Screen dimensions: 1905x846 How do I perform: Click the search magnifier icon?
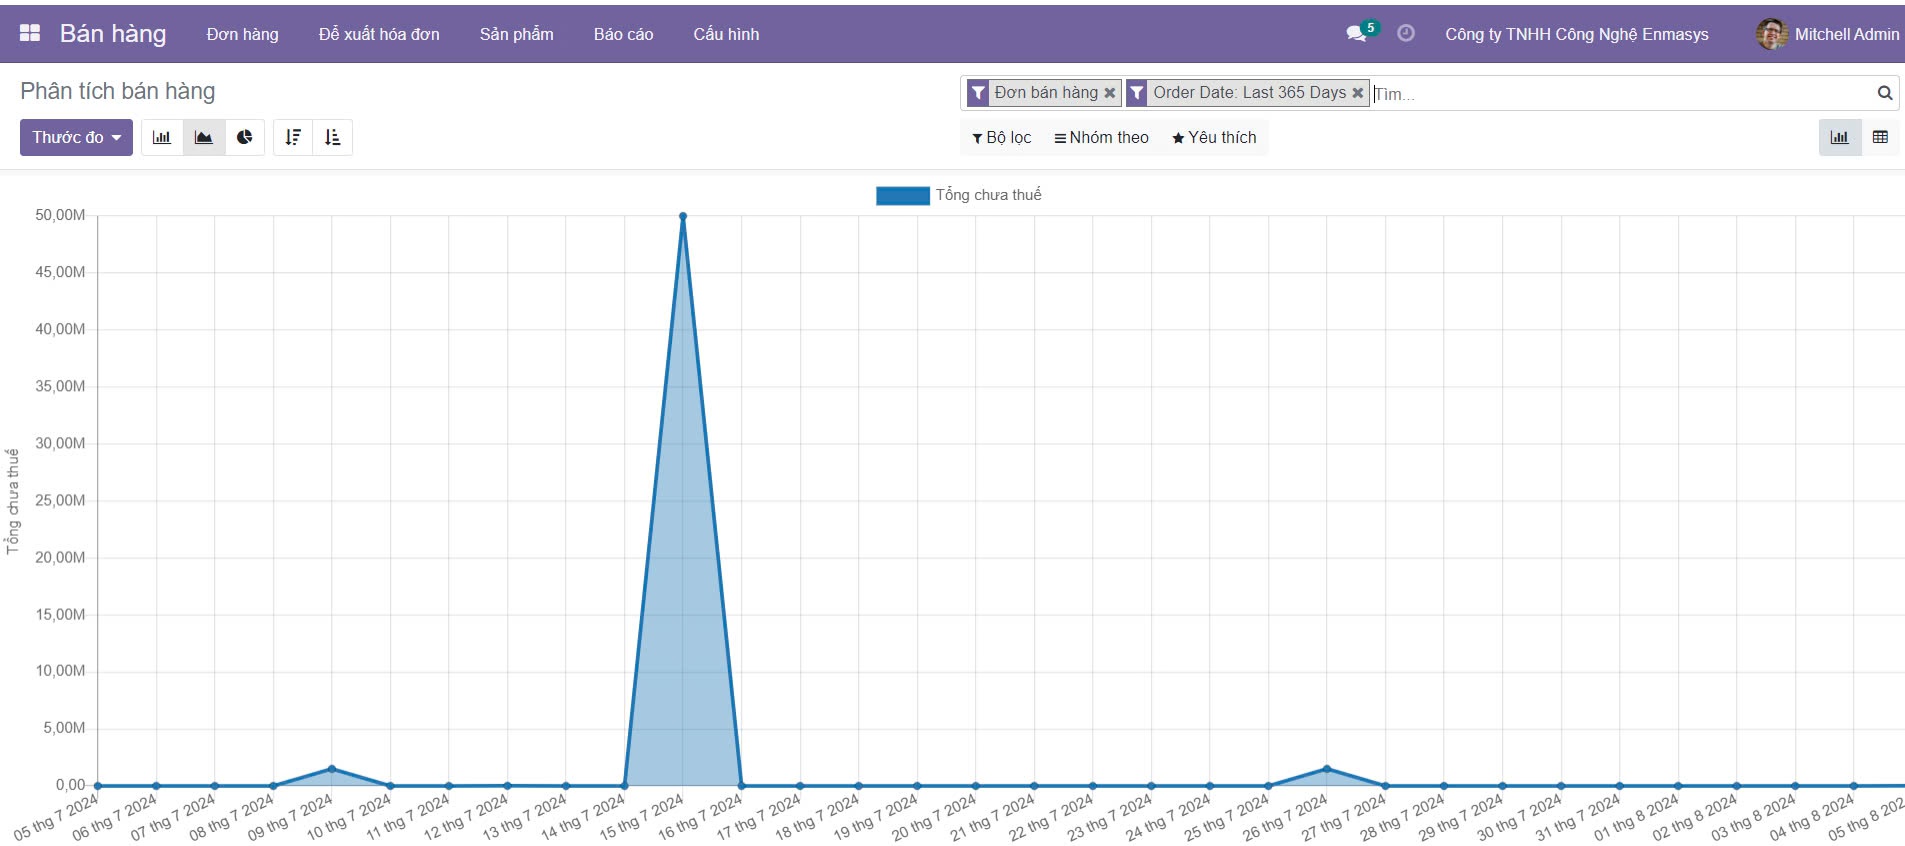[x=1884, y=93]
